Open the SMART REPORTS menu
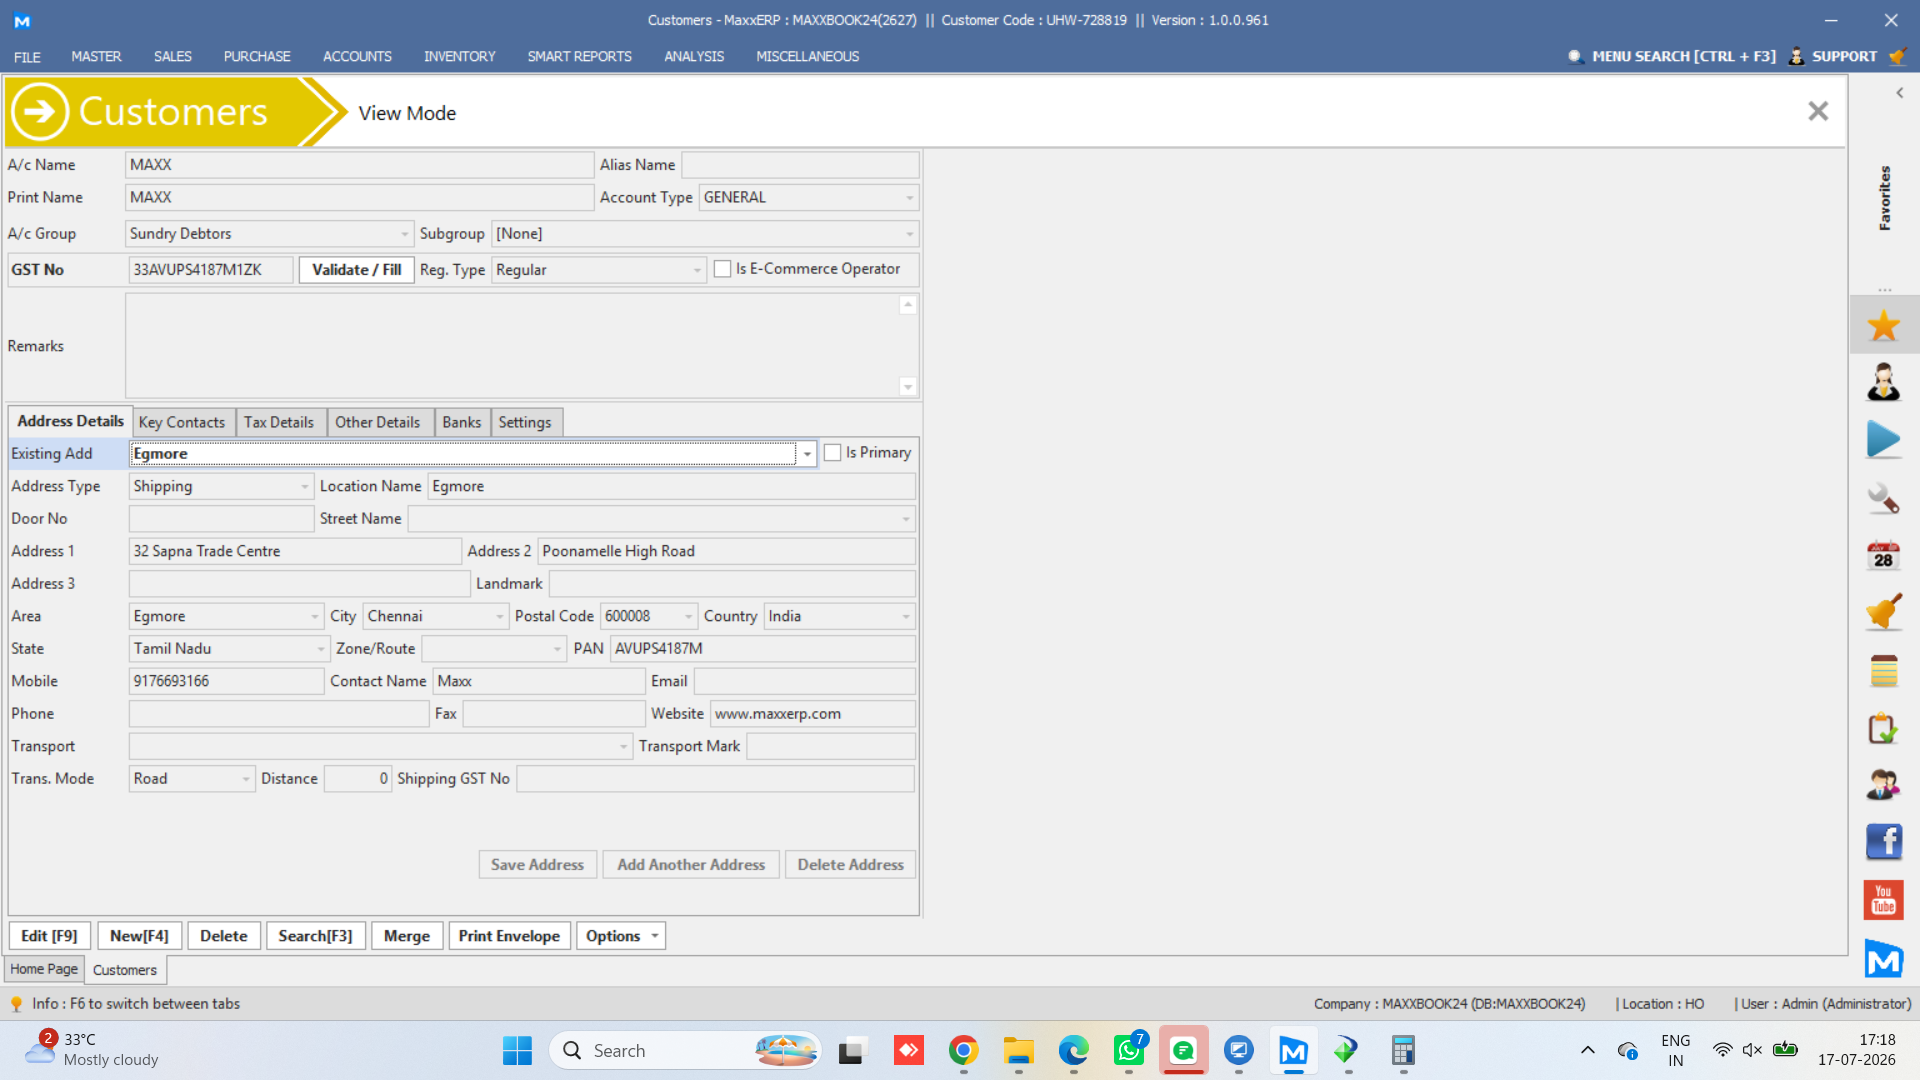This screenshot has width=1920, height=1080. coord(580,56)
